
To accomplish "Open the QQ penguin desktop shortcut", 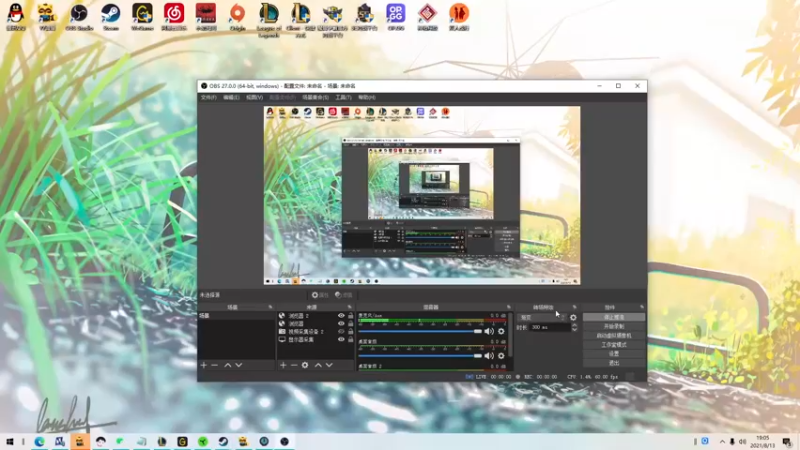I will [x=16, y=17].
